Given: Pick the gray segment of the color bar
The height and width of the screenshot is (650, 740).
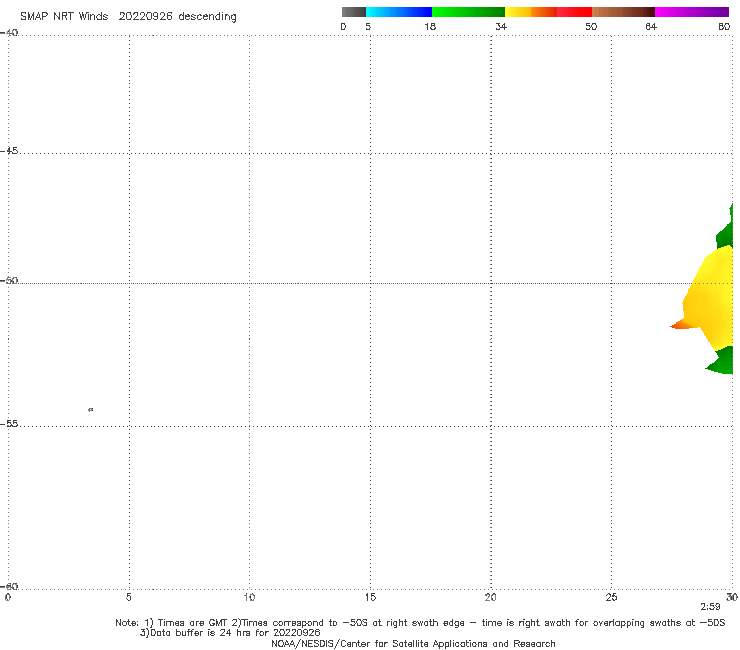Looking at the screenshot, I should click(353, 12).
